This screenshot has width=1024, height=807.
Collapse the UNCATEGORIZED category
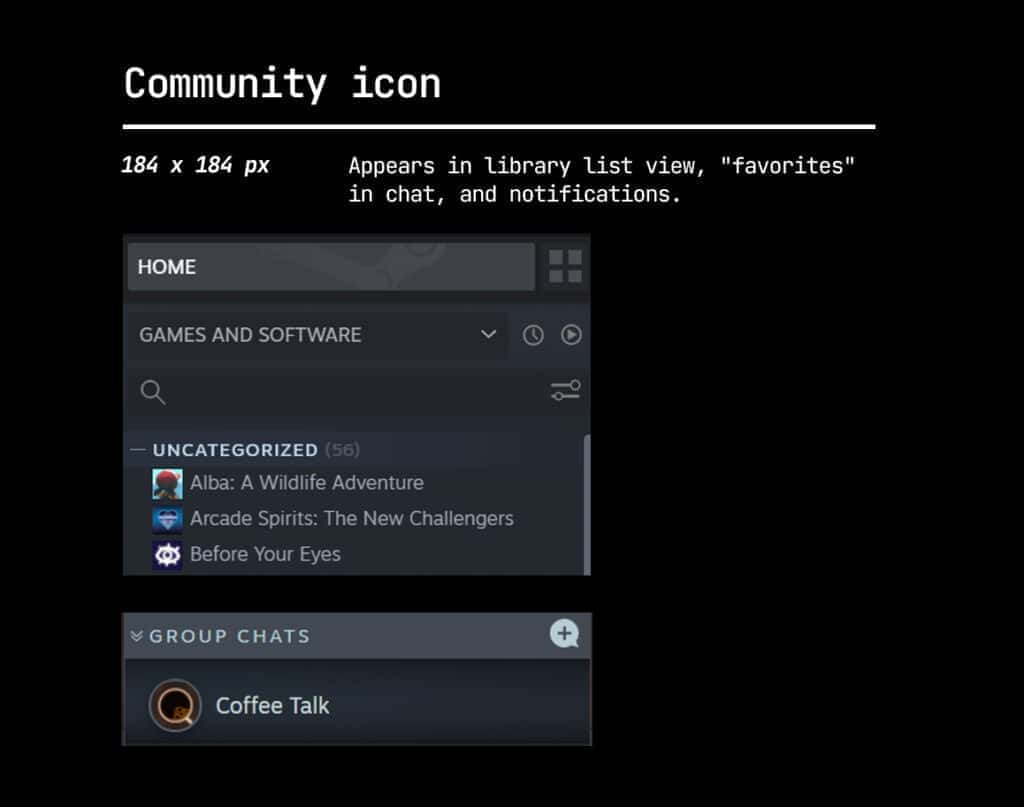(139, 449)
